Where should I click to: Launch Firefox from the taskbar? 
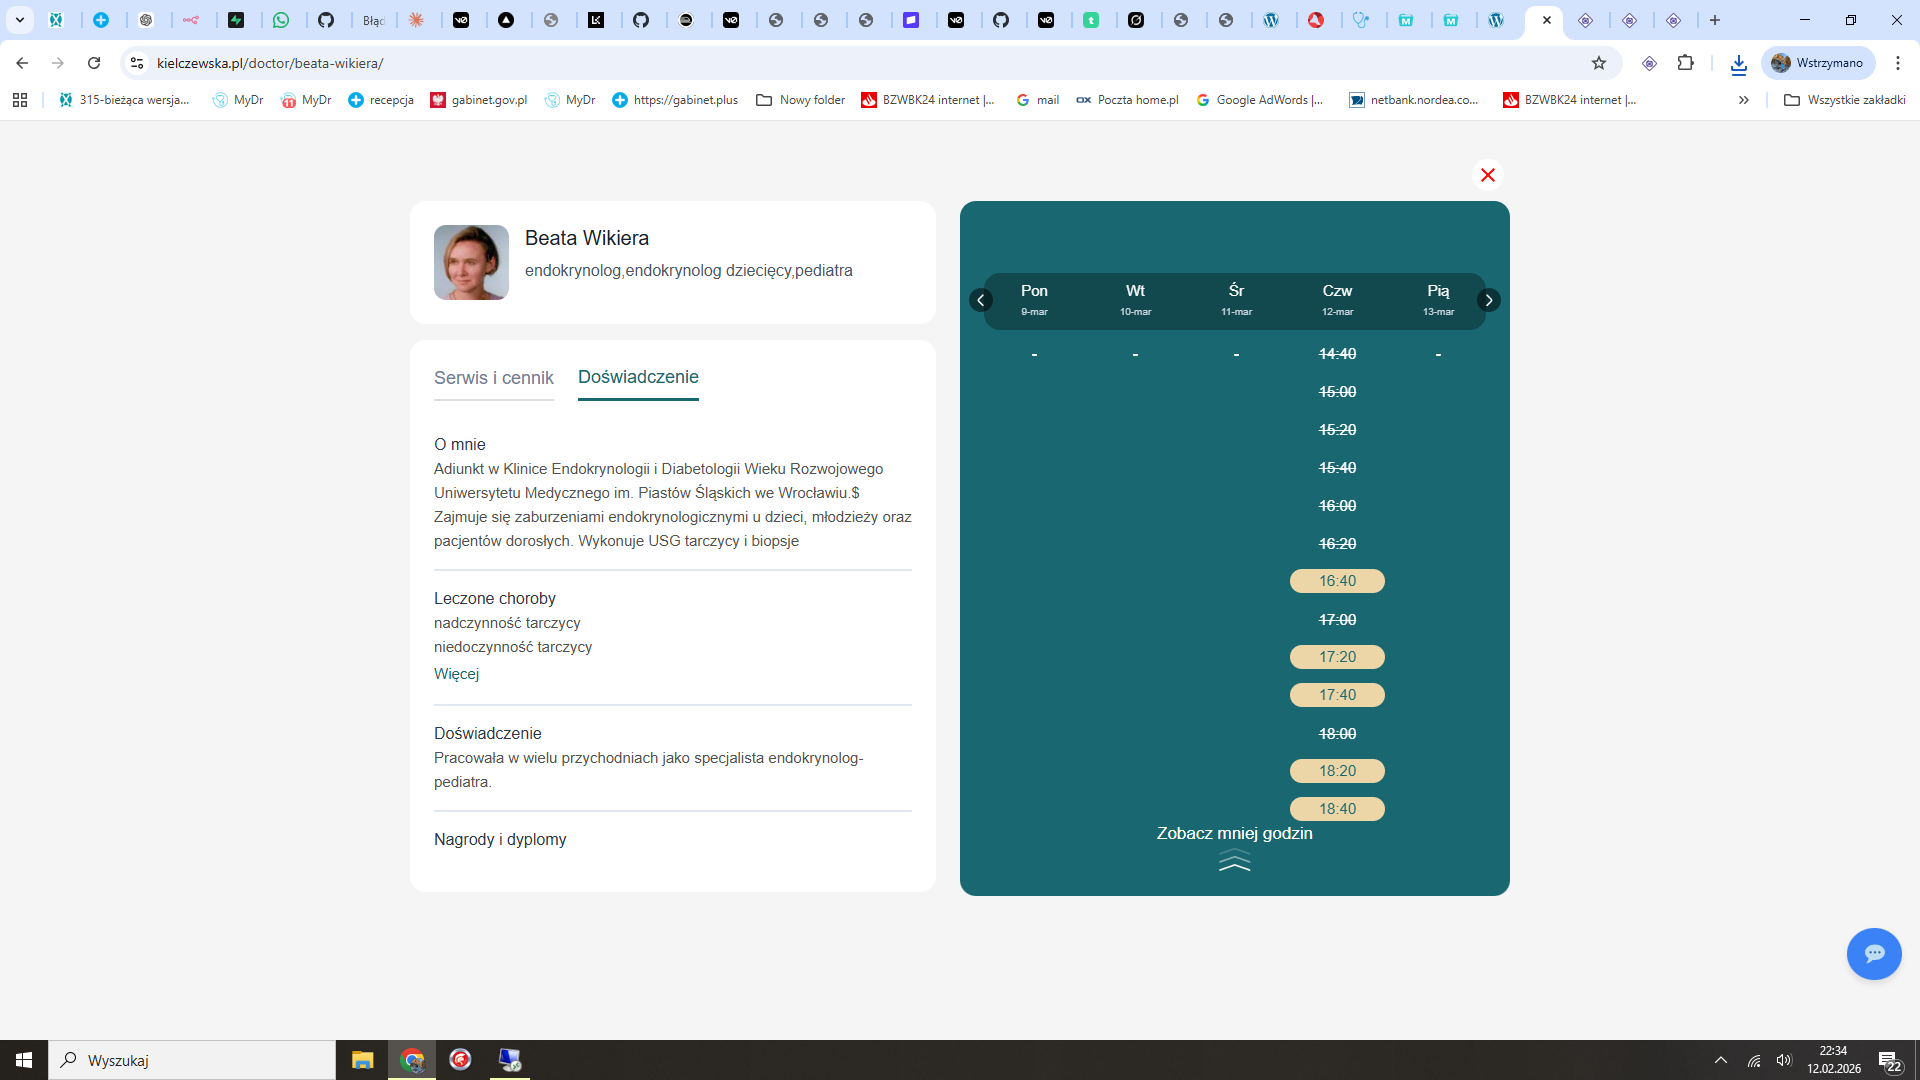[x=460, y=1060]
